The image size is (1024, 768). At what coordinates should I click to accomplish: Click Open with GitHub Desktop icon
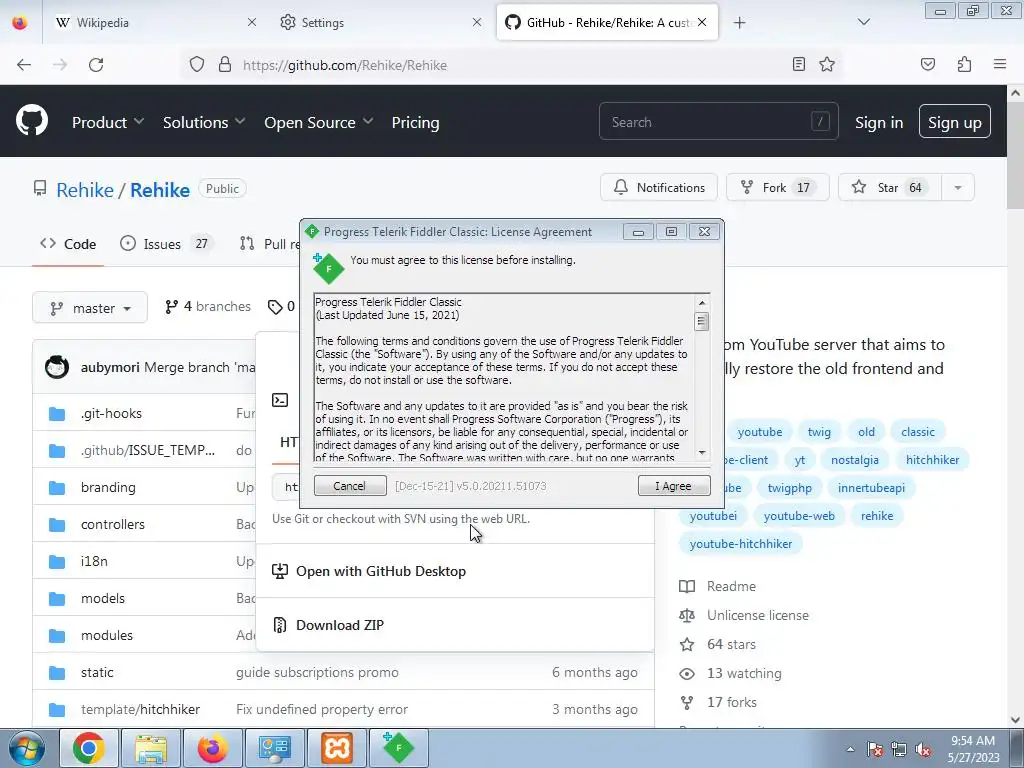(x=280, y=571)
